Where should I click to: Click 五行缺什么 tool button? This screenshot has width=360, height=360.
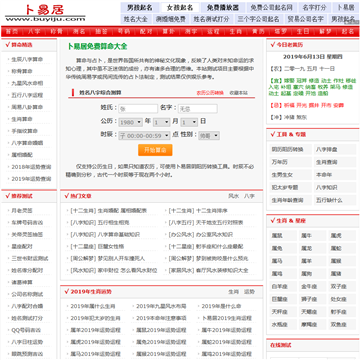[335, 200]
